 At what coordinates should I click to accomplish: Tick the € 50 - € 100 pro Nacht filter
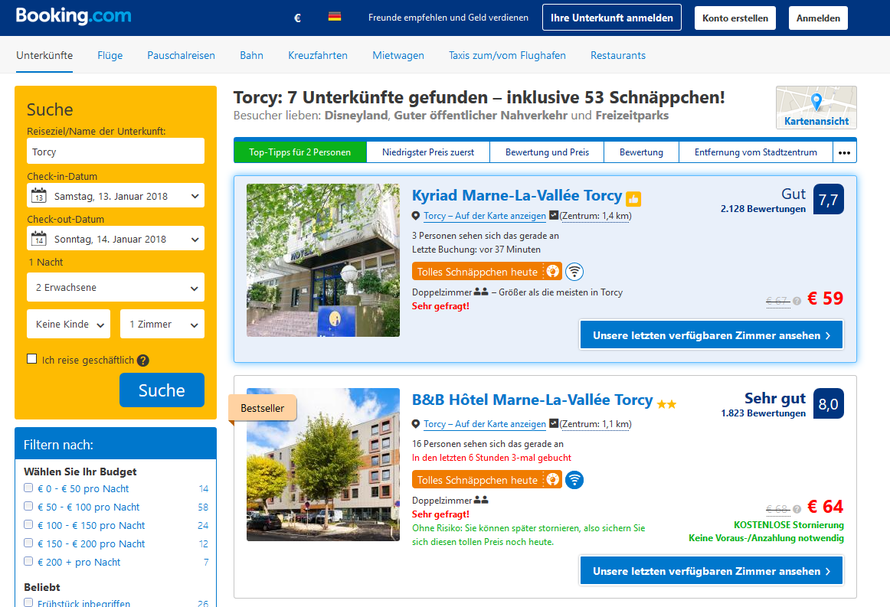[28, 506]
